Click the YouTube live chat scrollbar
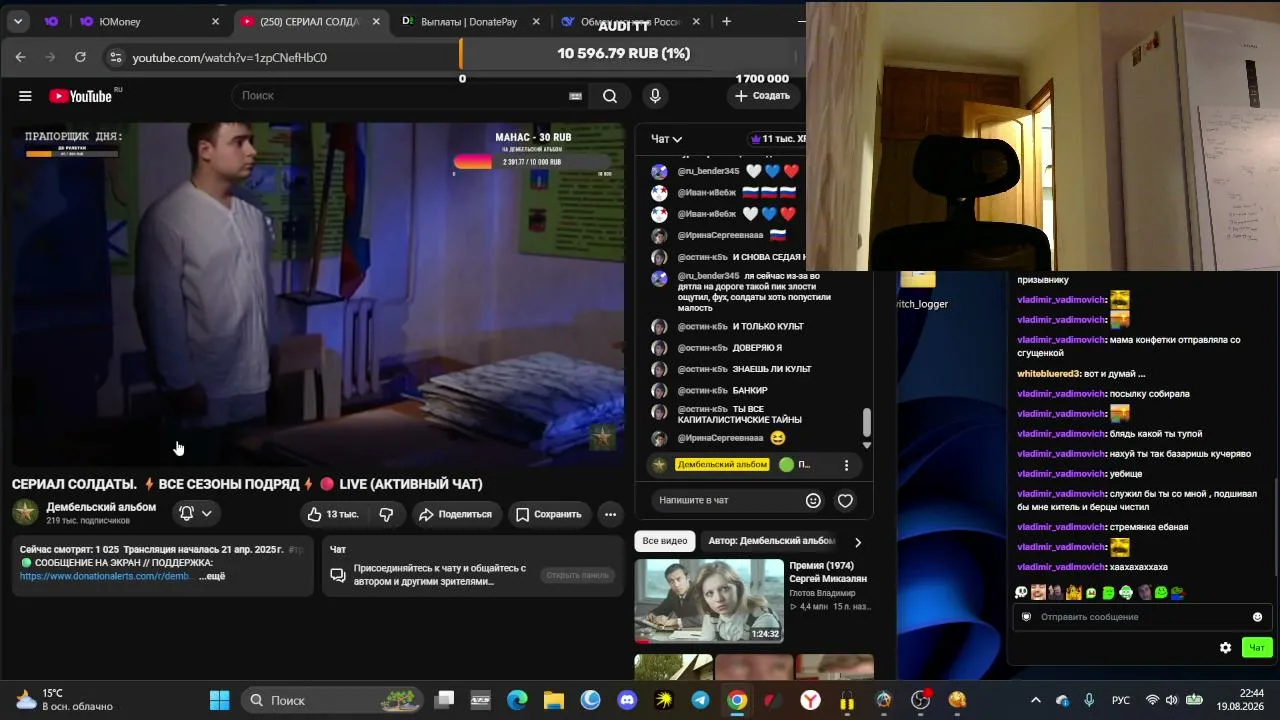1280x720 pixels. pyautogui.click(x=867, y=423)
